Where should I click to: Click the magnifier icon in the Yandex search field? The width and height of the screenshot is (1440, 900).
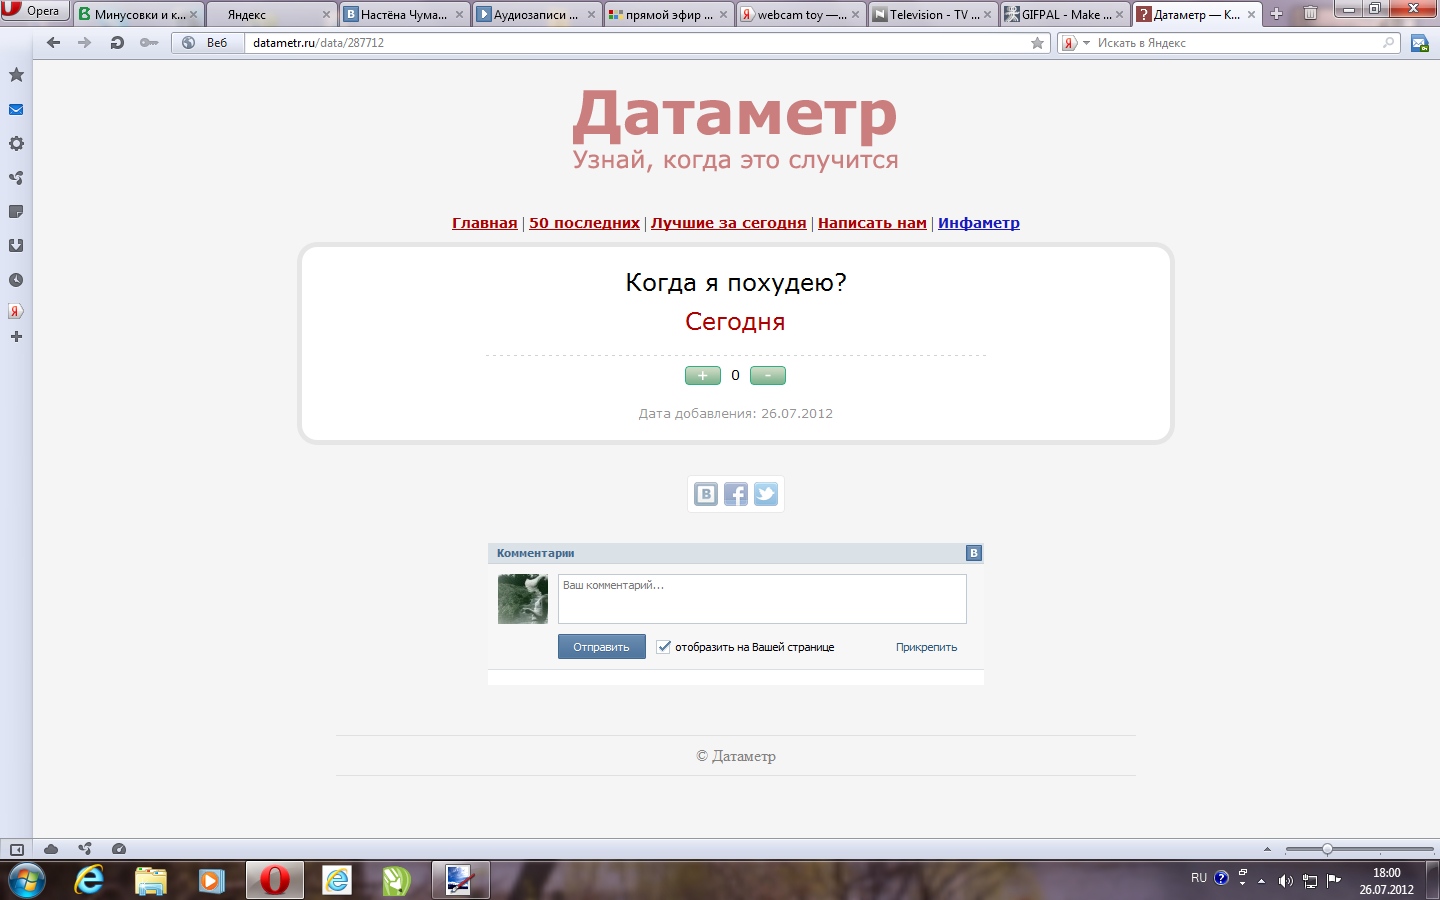coord(1388,43)
